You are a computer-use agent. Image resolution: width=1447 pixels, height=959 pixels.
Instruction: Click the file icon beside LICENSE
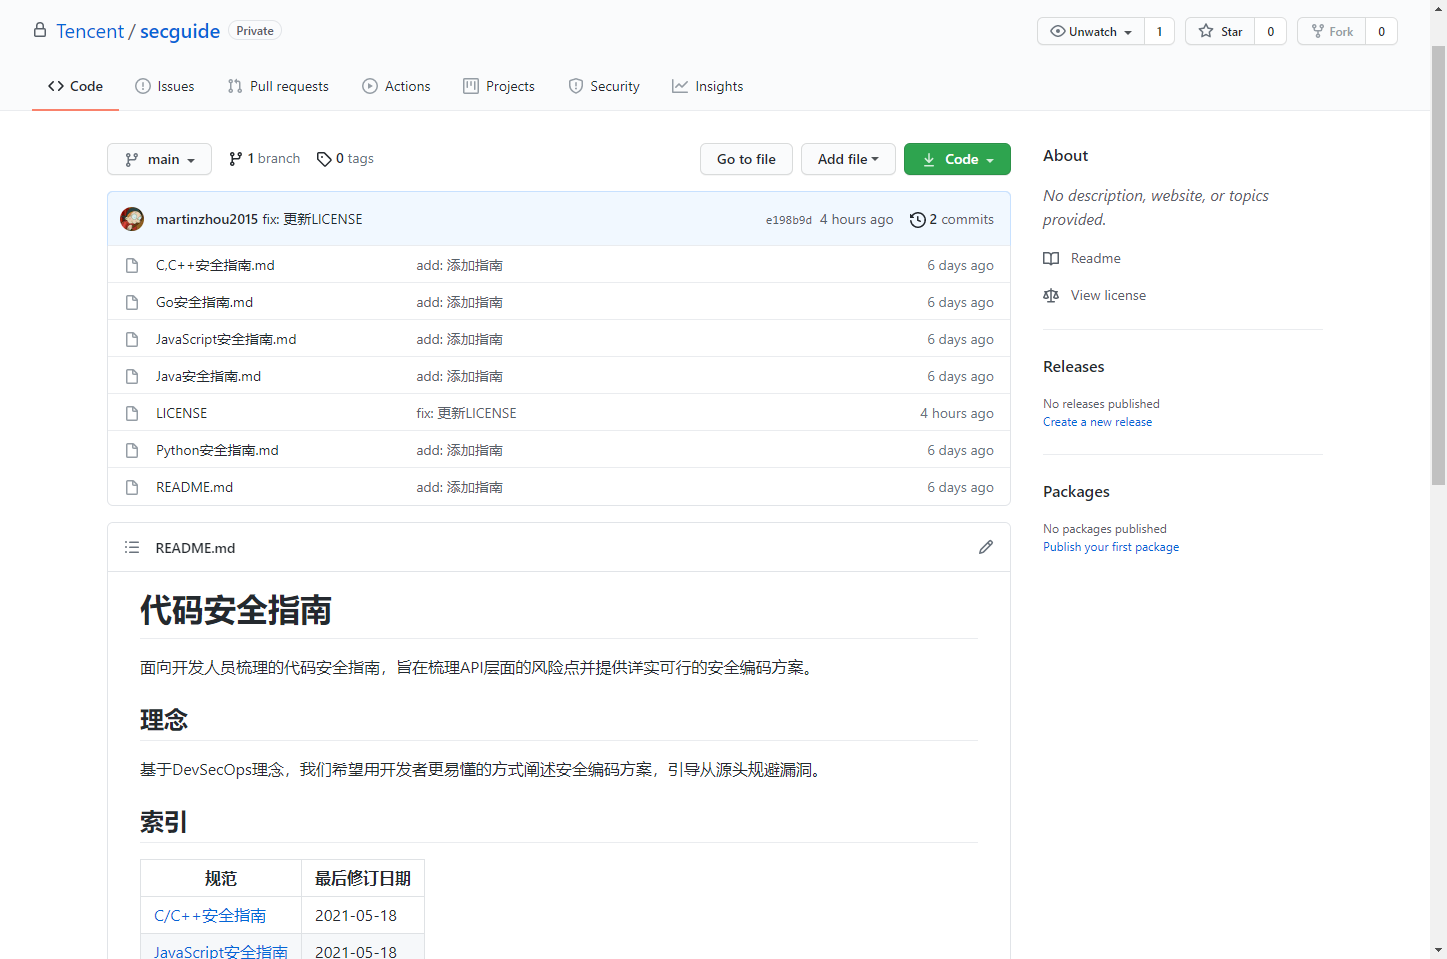[x=132, y=413]
